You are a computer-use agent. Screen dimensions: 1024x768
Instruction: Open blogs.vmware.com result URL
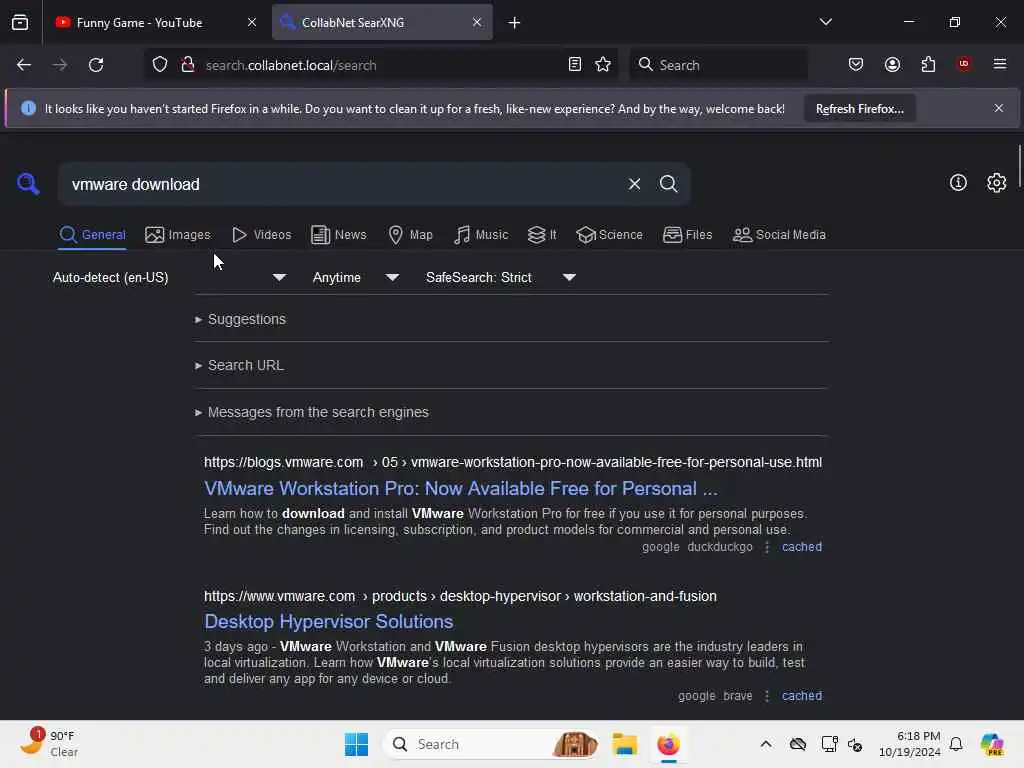point(513,462)
